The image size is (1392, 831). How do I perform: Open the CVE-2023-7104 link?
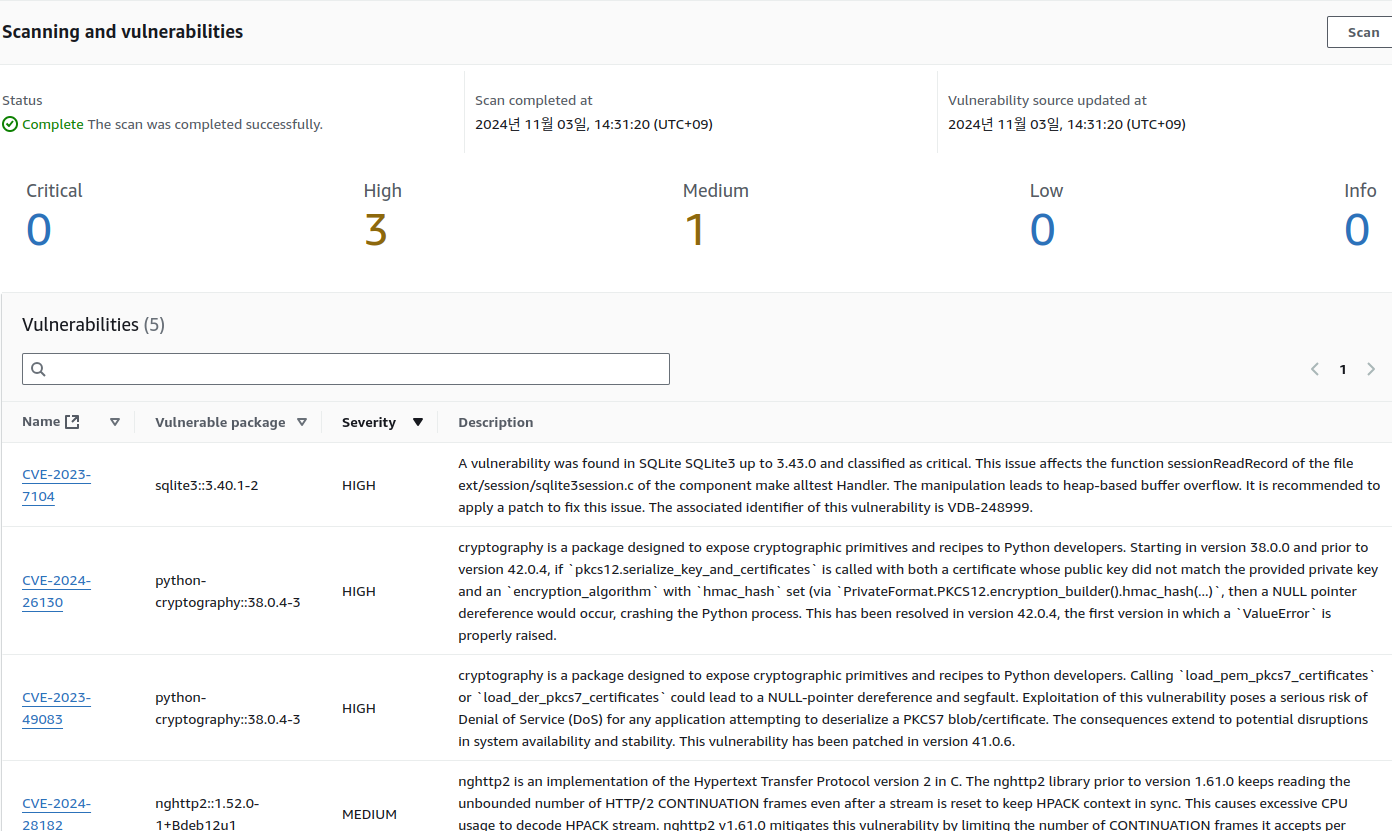[56, 485]
